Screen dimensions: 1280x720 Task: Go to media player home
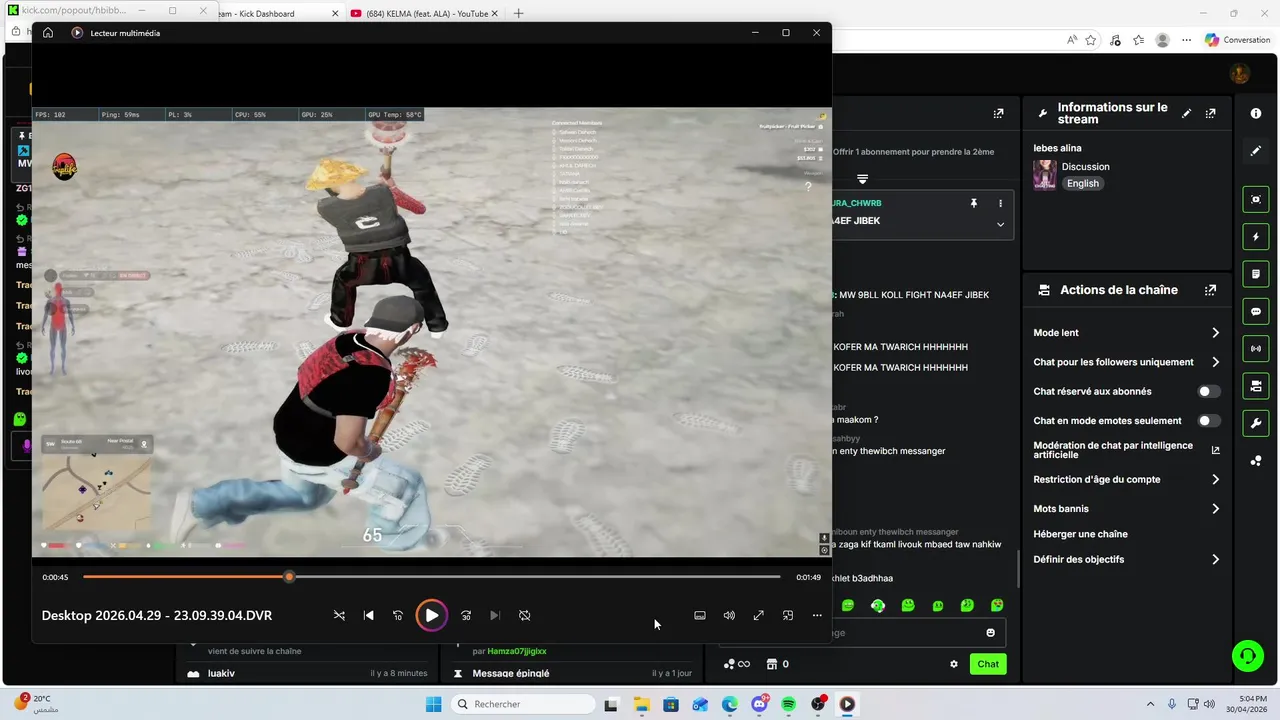click(48, 33)
